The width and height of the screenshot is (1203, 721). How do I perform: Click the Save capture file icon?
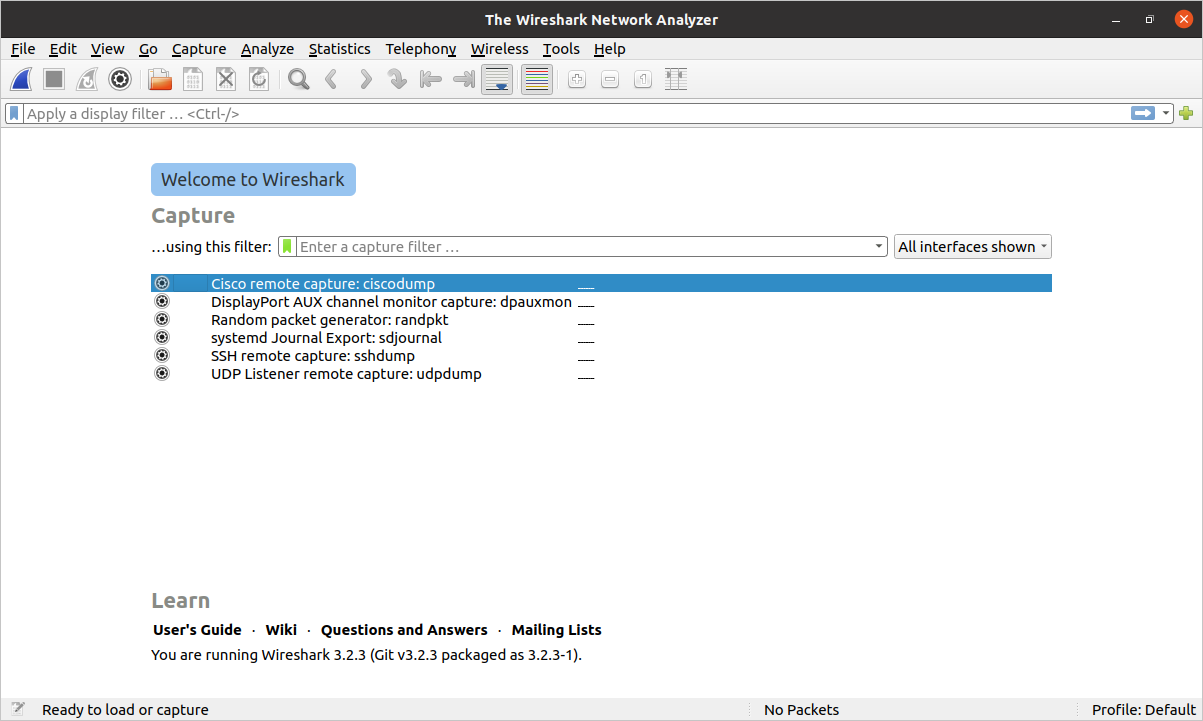pyautogui.click(x=193, y=79)
